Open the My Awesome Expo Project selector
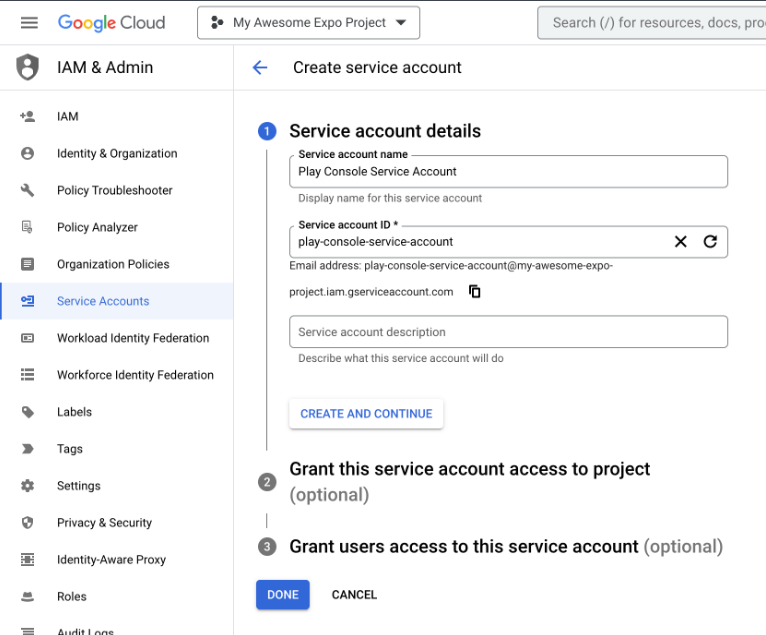Viewport: 766px width, 635px height. click(308, 22)
